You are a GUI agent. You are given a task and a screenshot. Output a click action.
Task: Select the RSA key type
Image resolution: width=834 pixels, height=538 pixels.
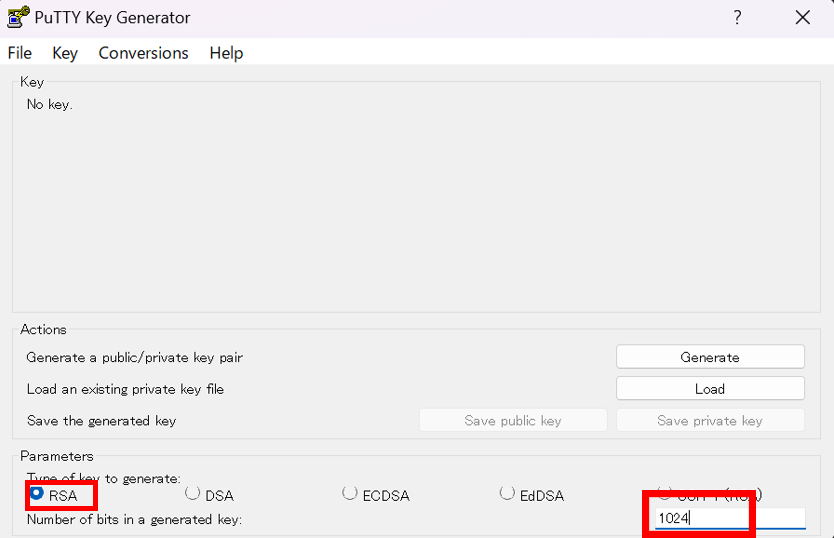pos(37,494)
